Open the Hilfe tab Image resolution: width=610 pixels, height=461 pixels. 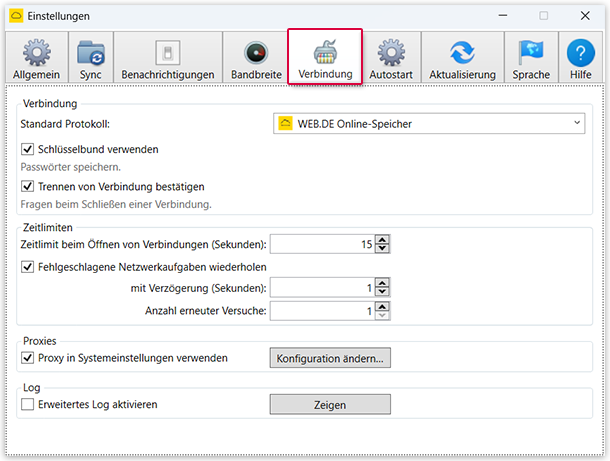click(x=581, y=58)
